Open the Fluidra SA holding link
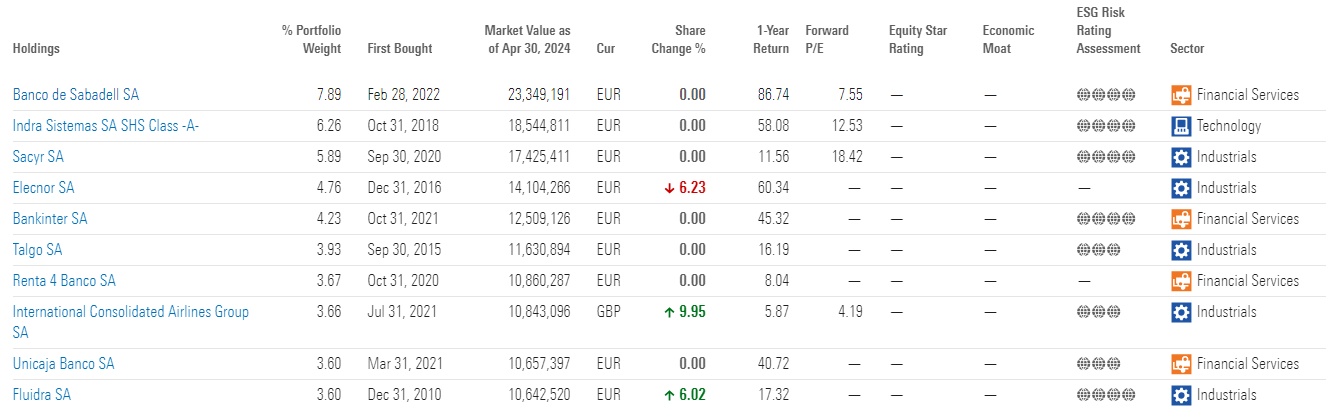Screen dimensions: 1326x416 (x=41, y=395)
